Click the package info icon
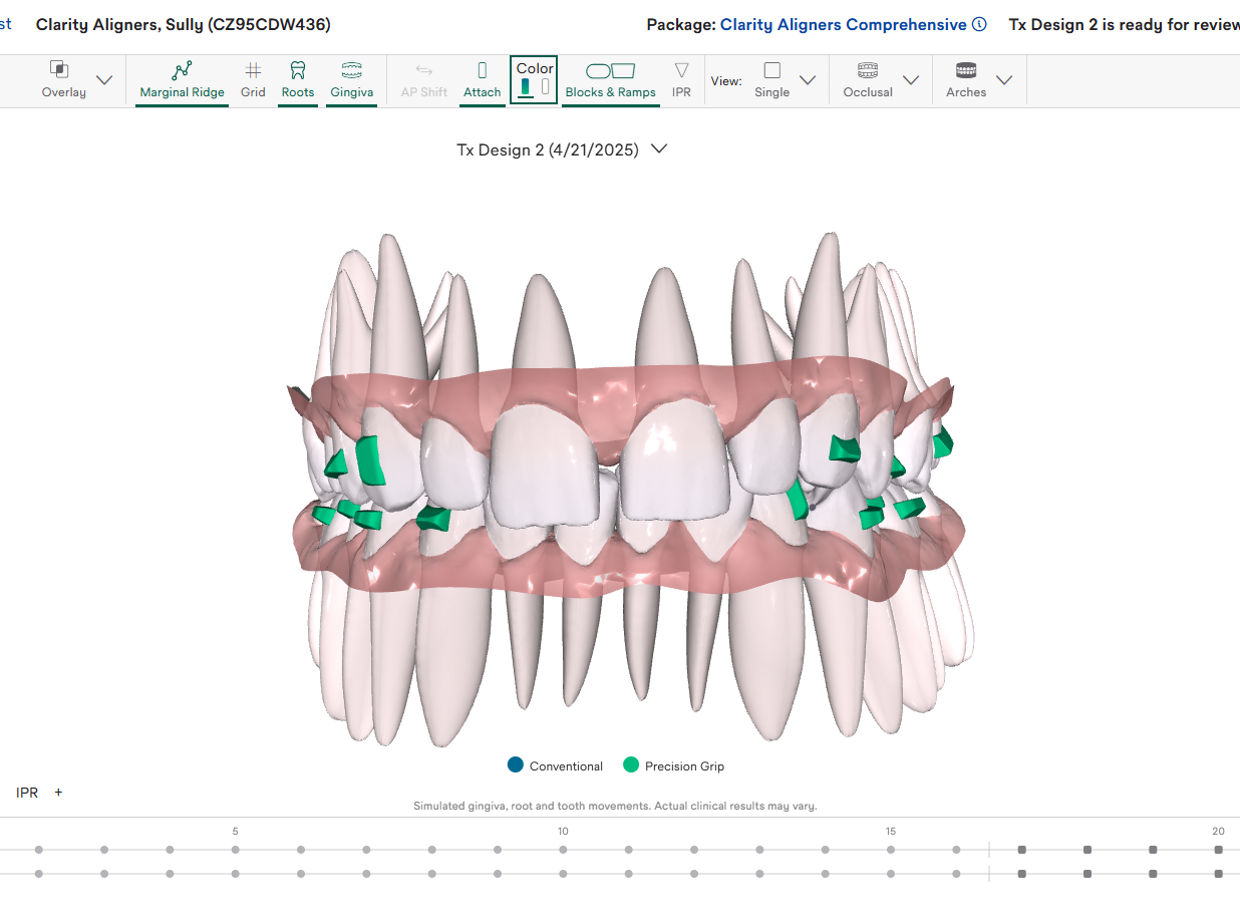The height and width of the screenshot is (900, 1240). (x=979, y=24)
